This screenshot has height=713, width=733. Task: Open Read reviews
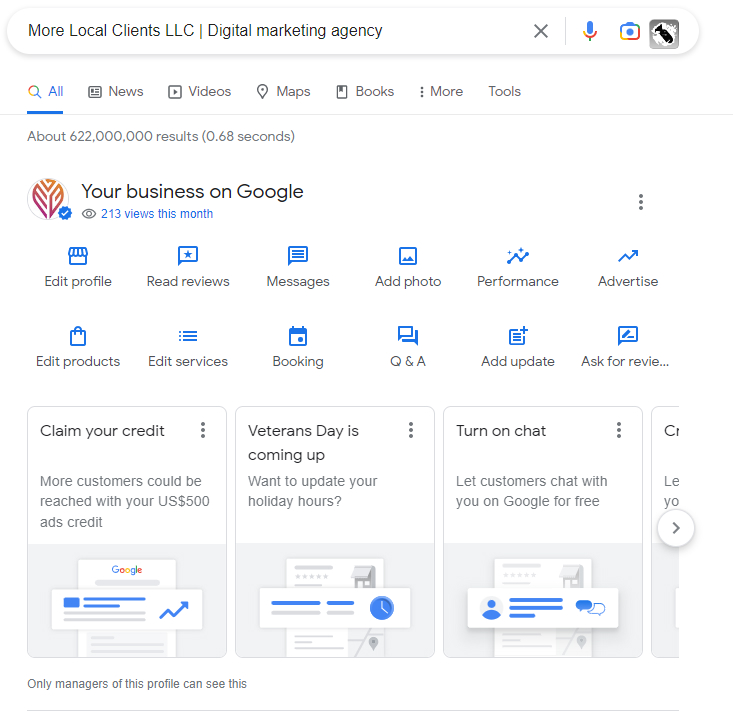pyautogui.click(x=188, y=257)
